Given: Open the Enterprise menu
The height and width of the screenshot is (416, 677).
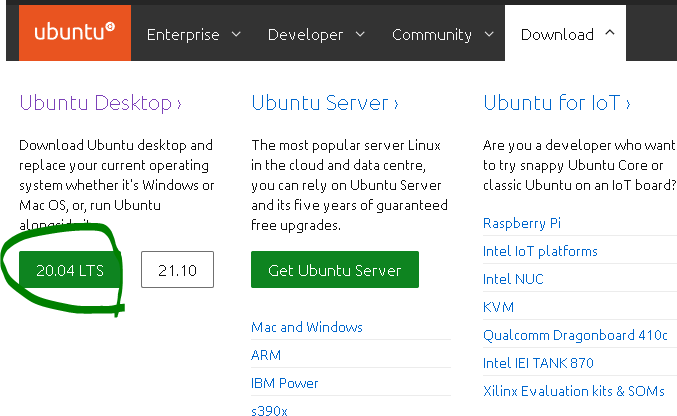Looking at the screenshot, I should [183, 35].
